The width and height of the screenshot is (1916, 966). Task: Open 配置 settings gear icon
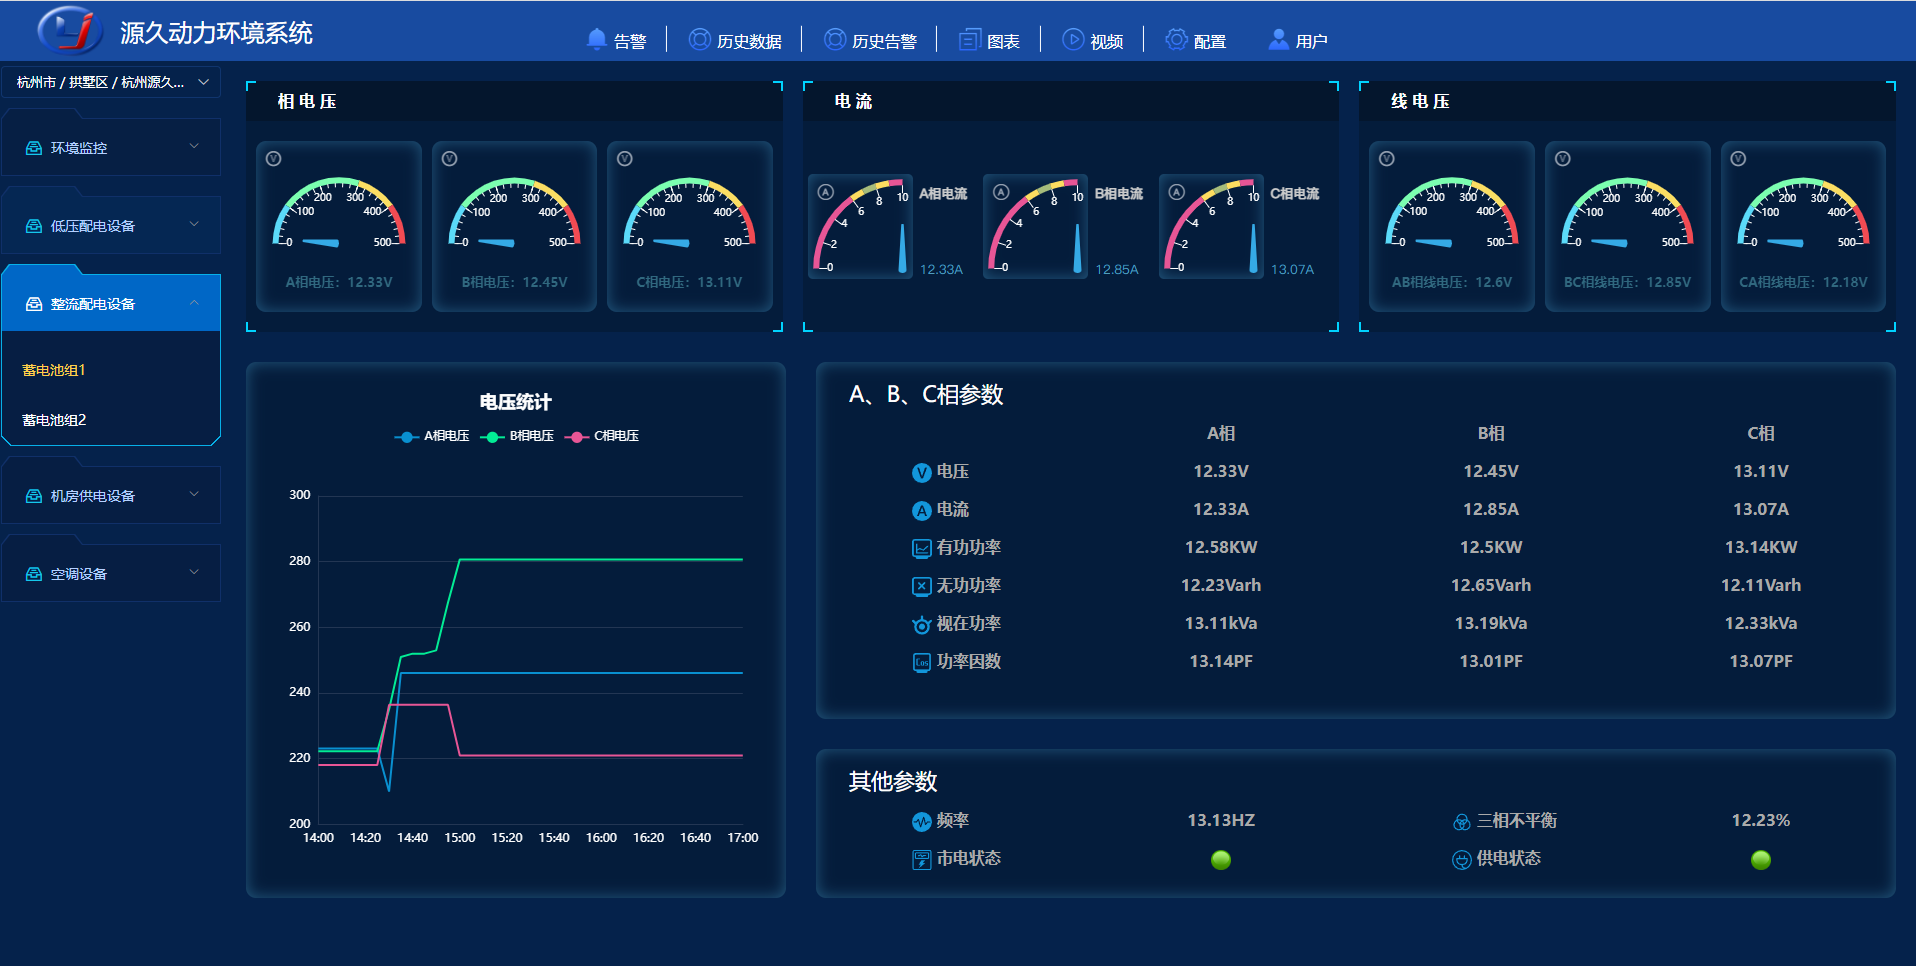pos(1176,40)
